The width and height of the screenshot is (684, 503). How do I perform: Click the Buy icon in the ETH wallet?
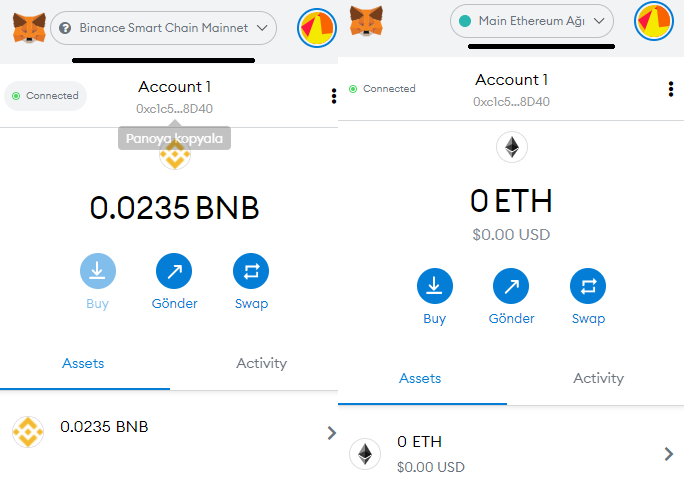435,286
